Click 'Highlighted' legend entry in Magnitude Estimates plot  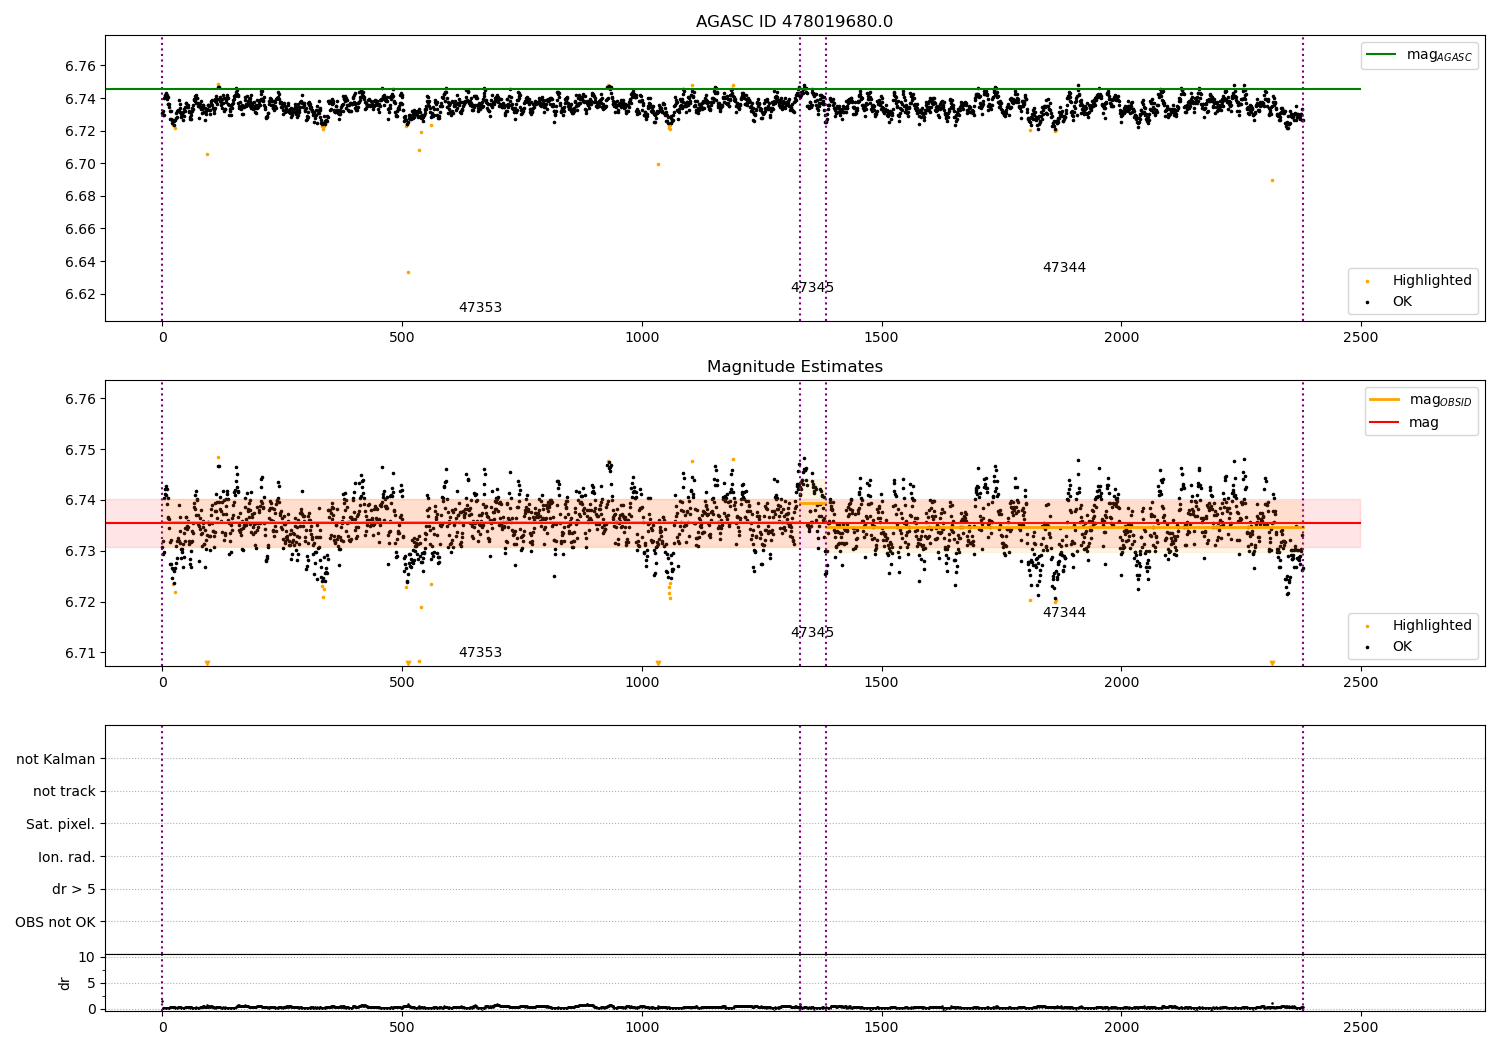(1432, 626)
